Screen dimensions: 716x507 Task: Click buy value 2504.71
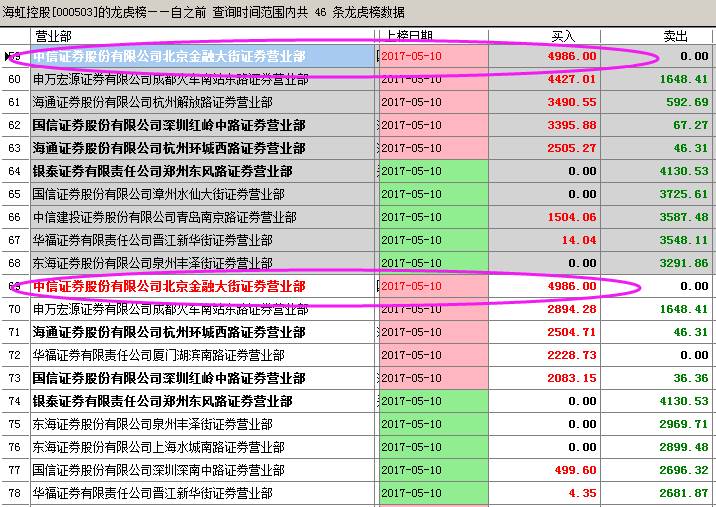(x=572, y=332)
